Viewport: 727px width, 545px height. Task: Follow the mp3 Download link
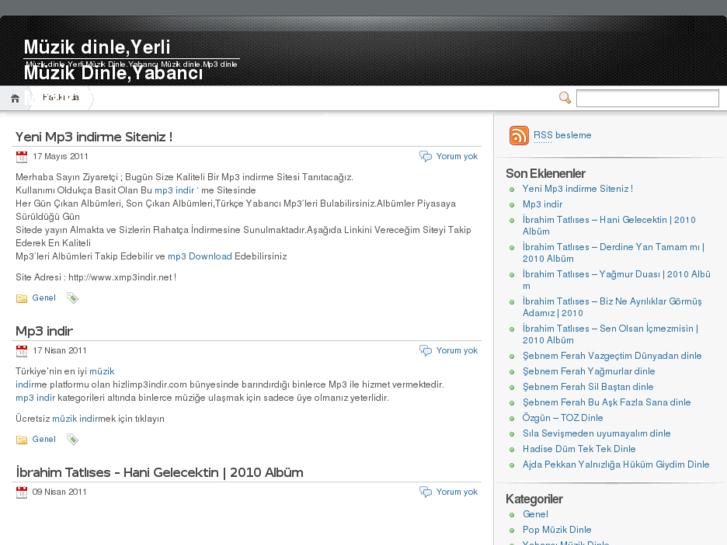coord(199,256)
